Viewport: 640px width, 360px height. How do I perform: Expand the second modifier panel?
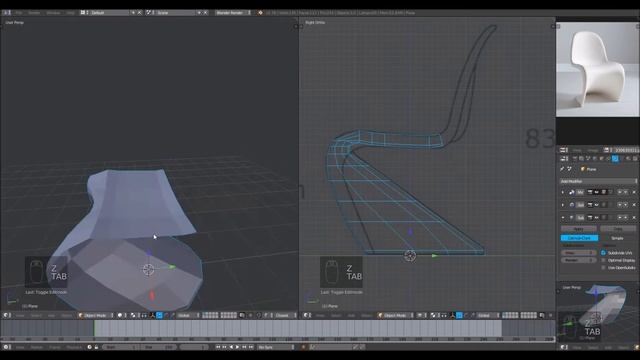pos(562,205)
